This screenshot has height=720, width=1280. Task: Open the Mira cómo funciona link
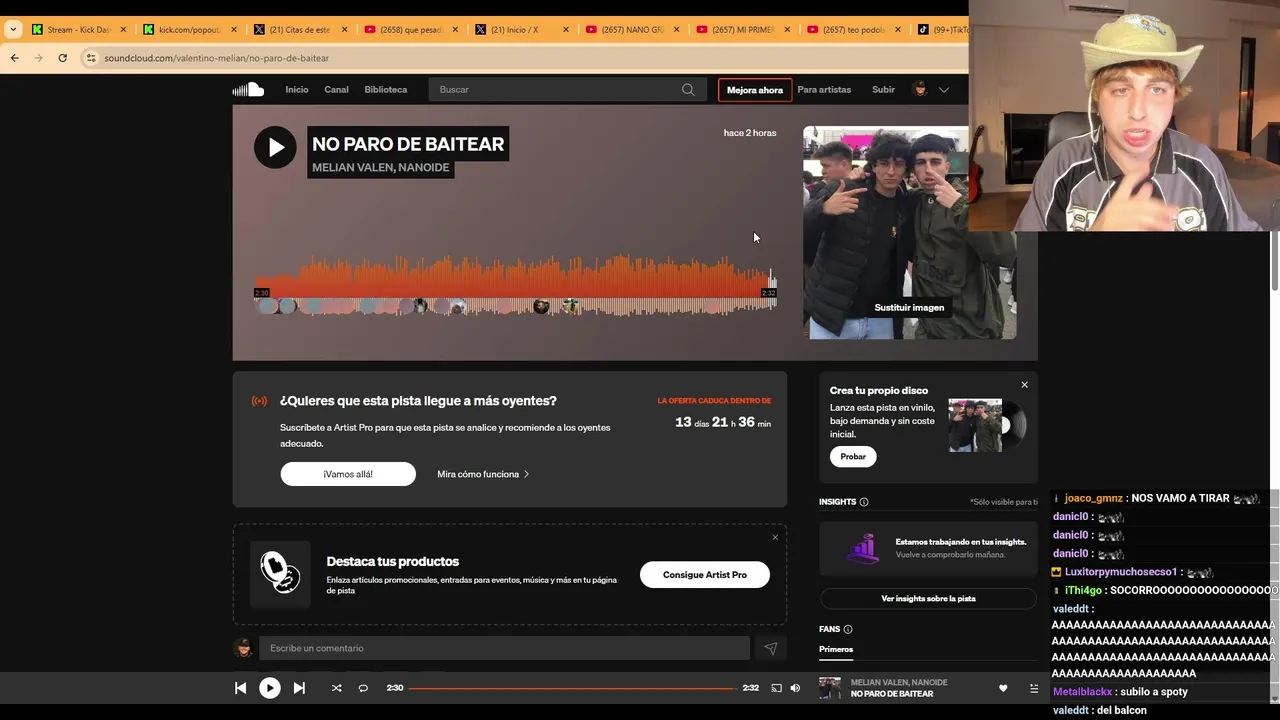coord(483,474)
